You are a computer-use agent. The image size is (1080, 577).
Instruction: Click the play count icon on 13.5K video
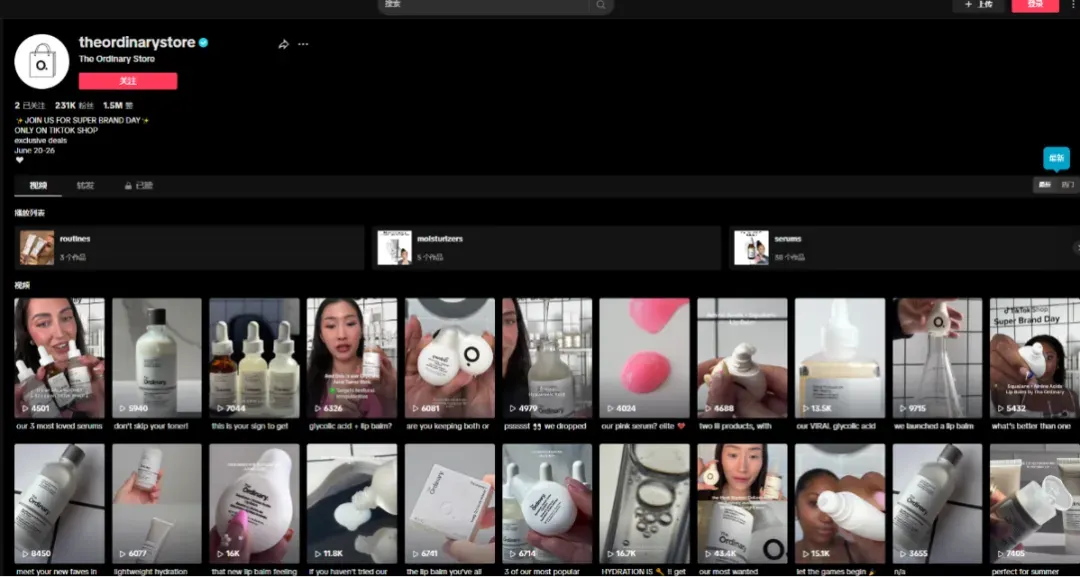click(x=805, y=408)
